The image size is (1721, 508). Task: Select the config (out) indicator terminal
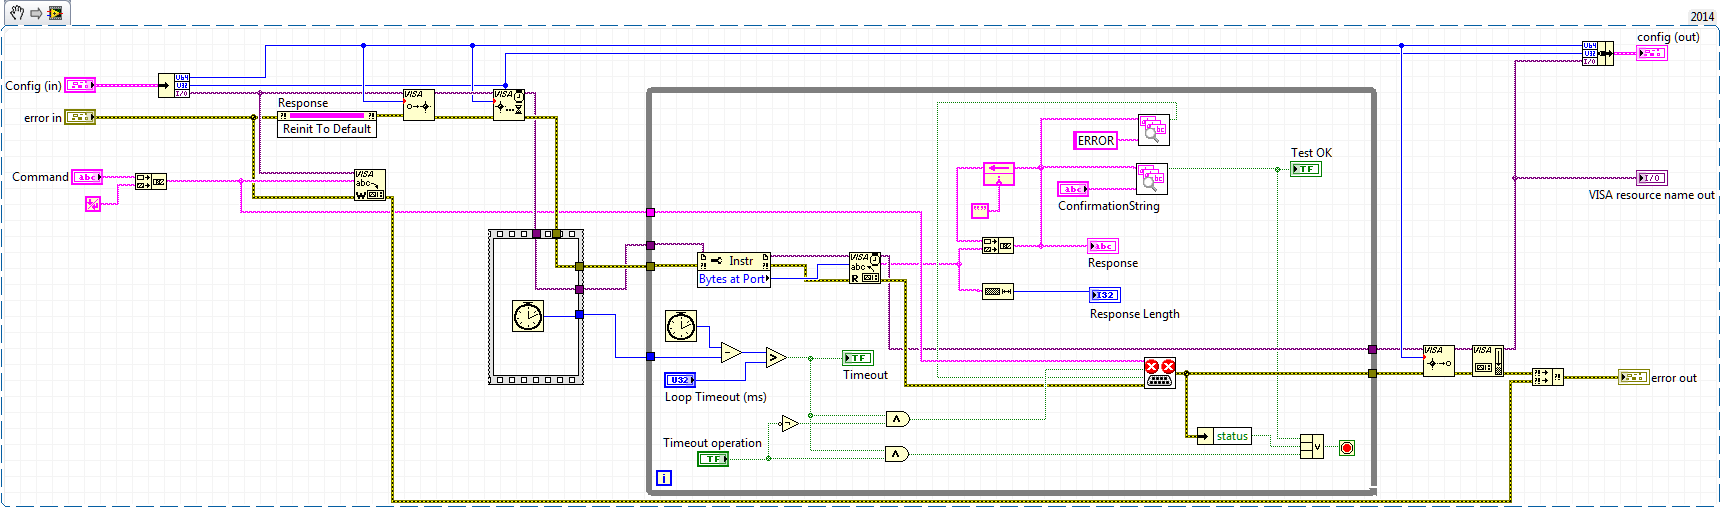1652,53
